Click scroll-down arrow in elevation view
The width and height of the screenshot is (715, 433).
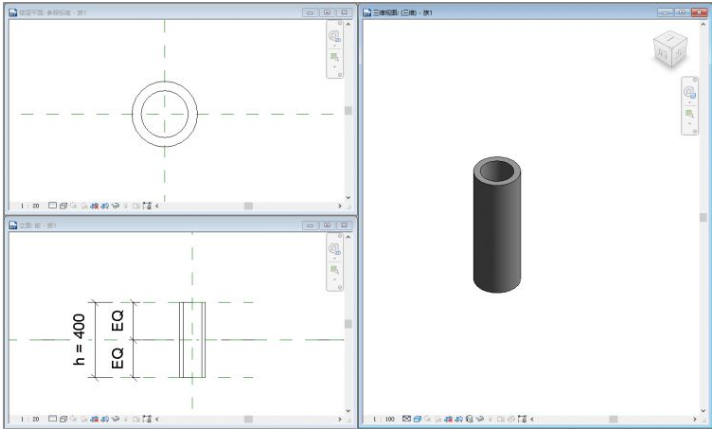click(x=348, y=411)
